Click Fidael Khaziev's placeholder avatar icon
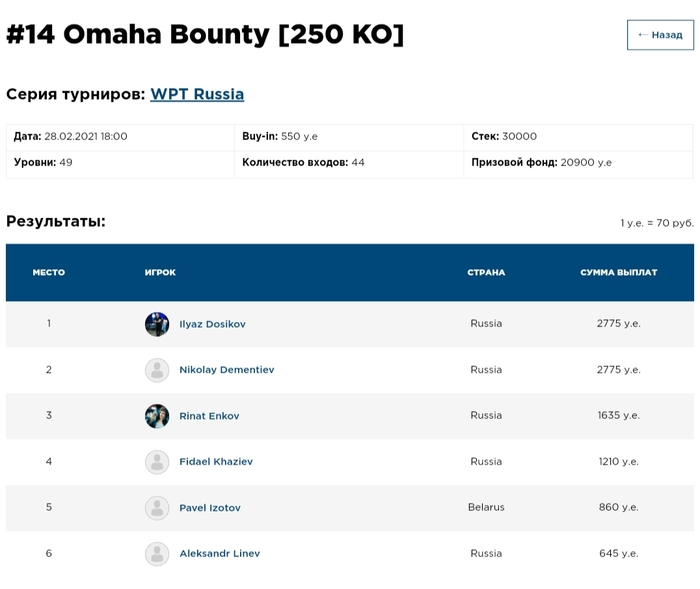 pos(157,462)
